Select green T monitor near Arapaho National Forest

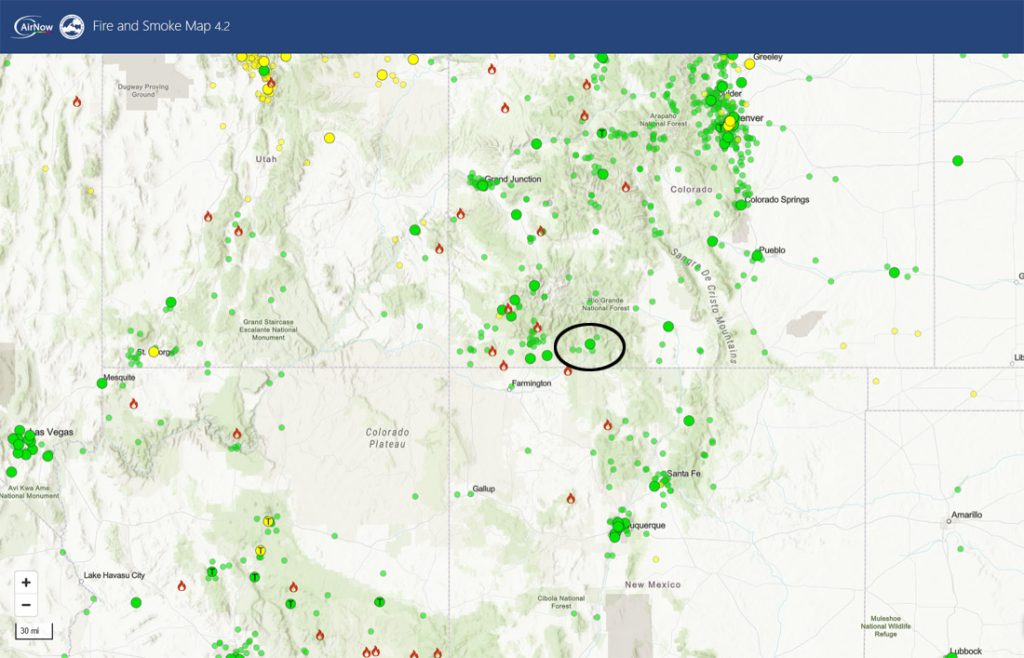pos(602,133)
